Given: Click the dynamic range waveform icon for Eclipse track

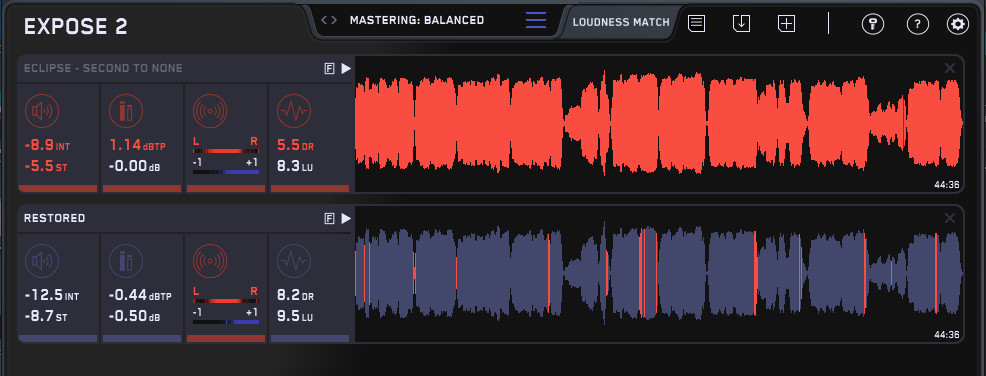Looking at the screenshot, I should click(294, 111).
